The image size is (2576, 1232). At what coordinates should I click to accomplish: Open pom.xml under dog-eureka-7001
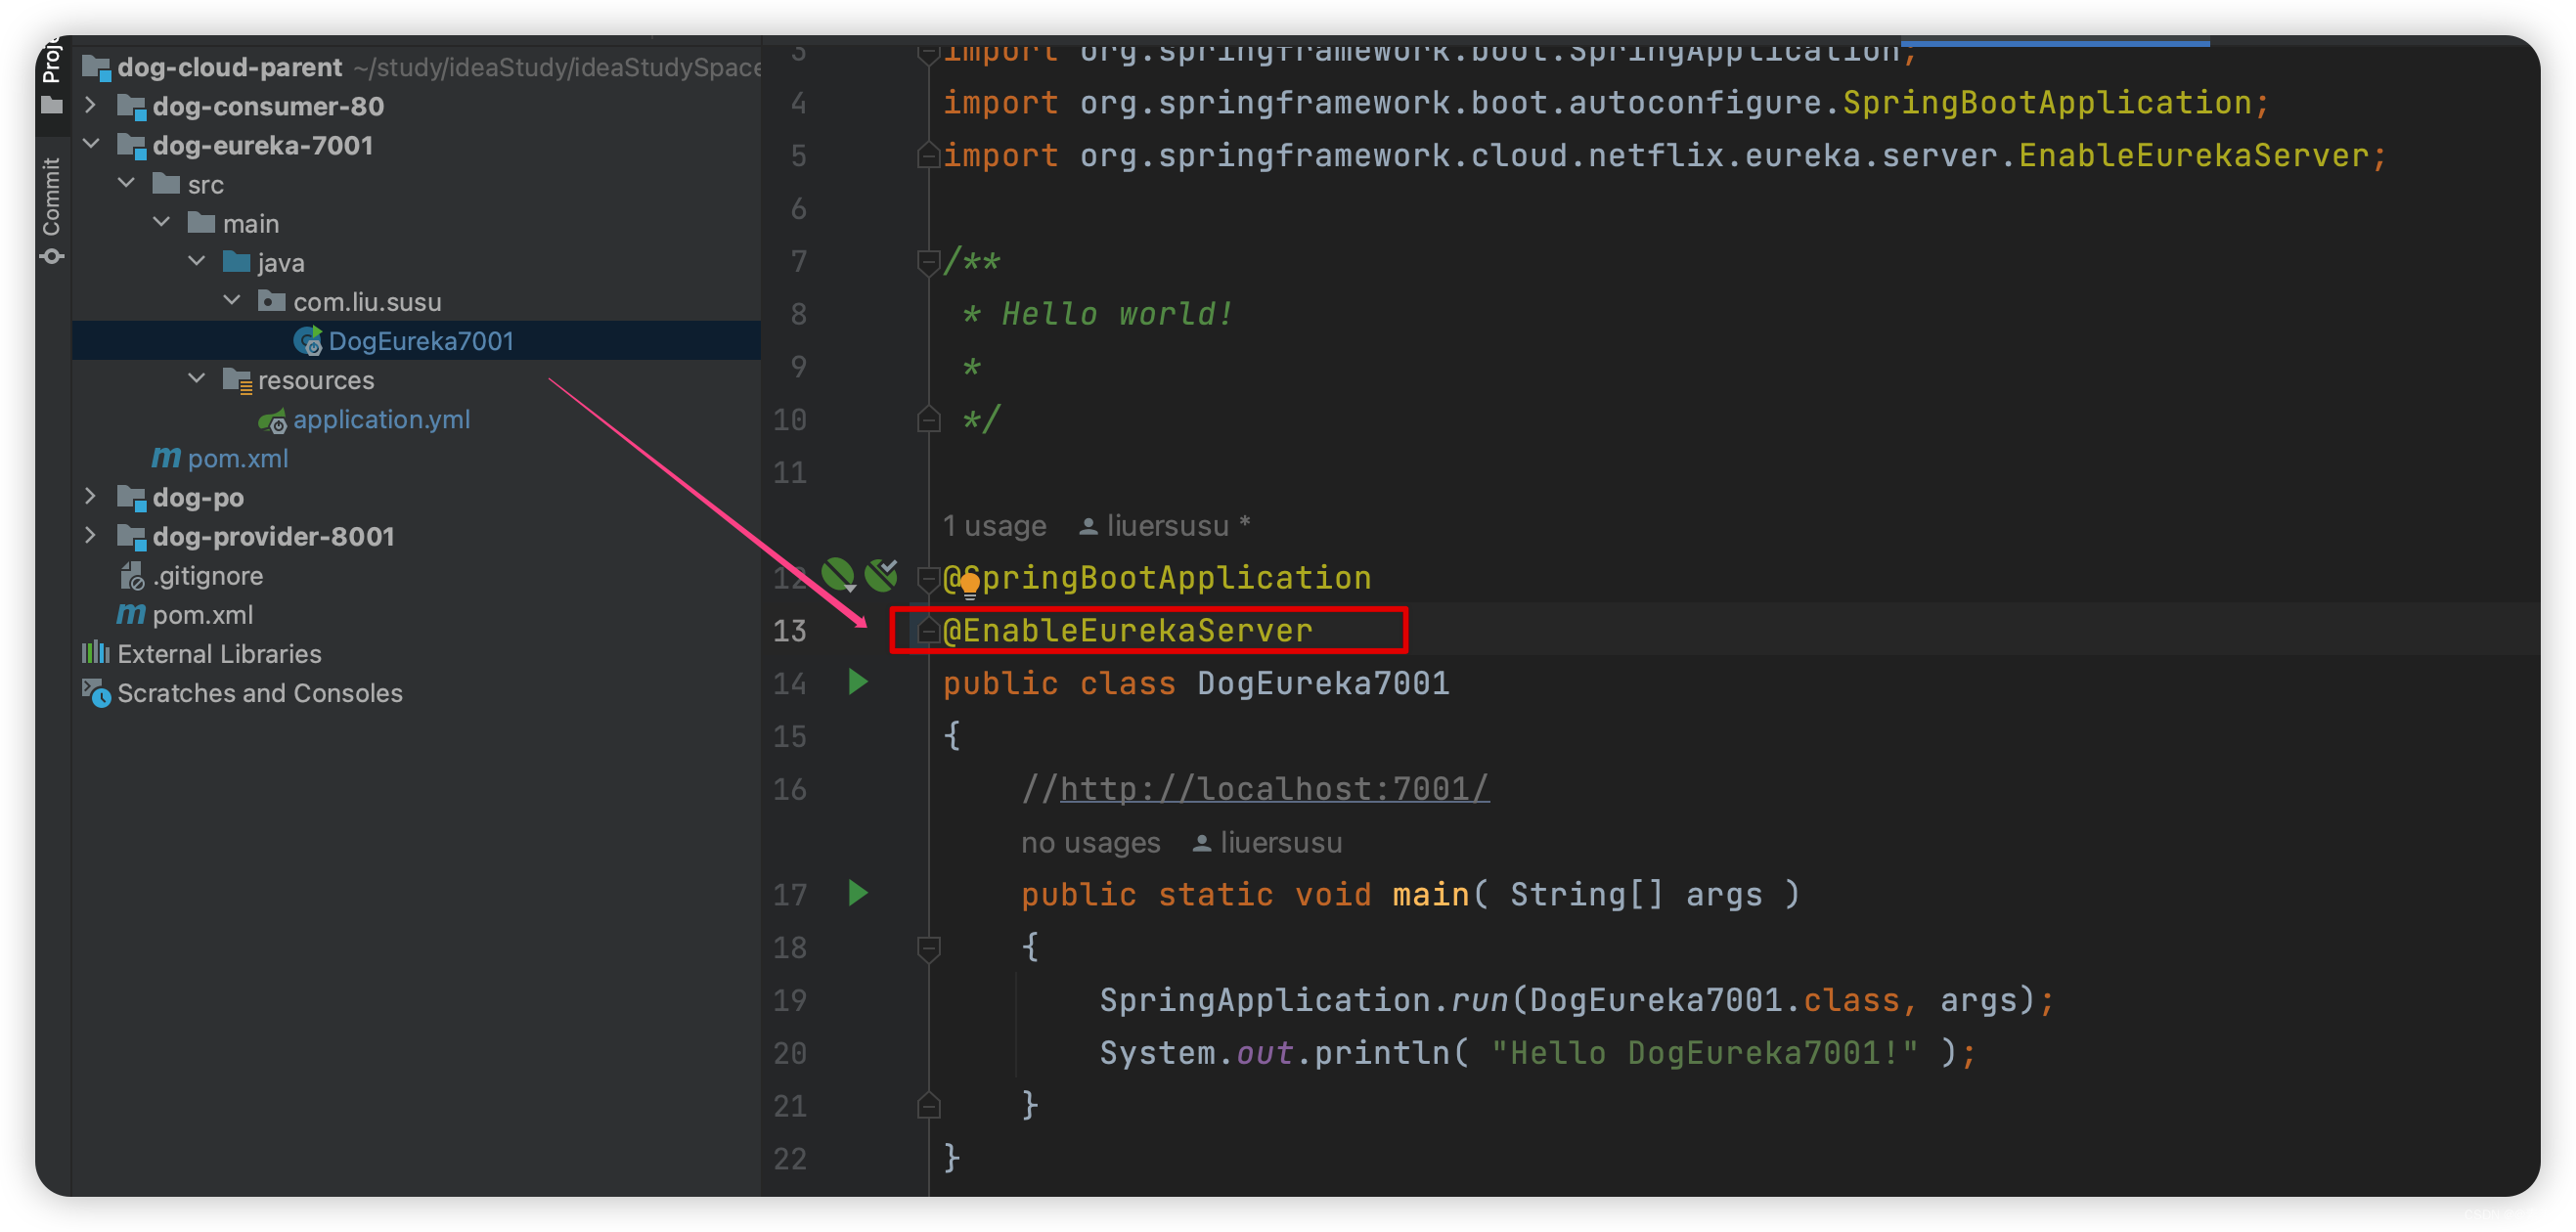point(238,458)
